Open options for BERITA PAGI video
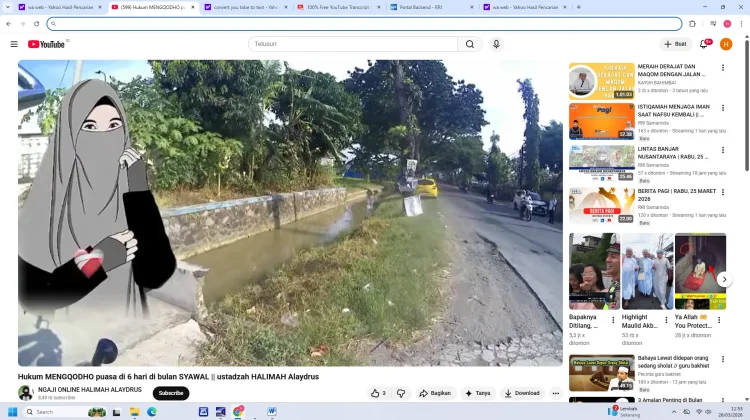 pos(723,192)
